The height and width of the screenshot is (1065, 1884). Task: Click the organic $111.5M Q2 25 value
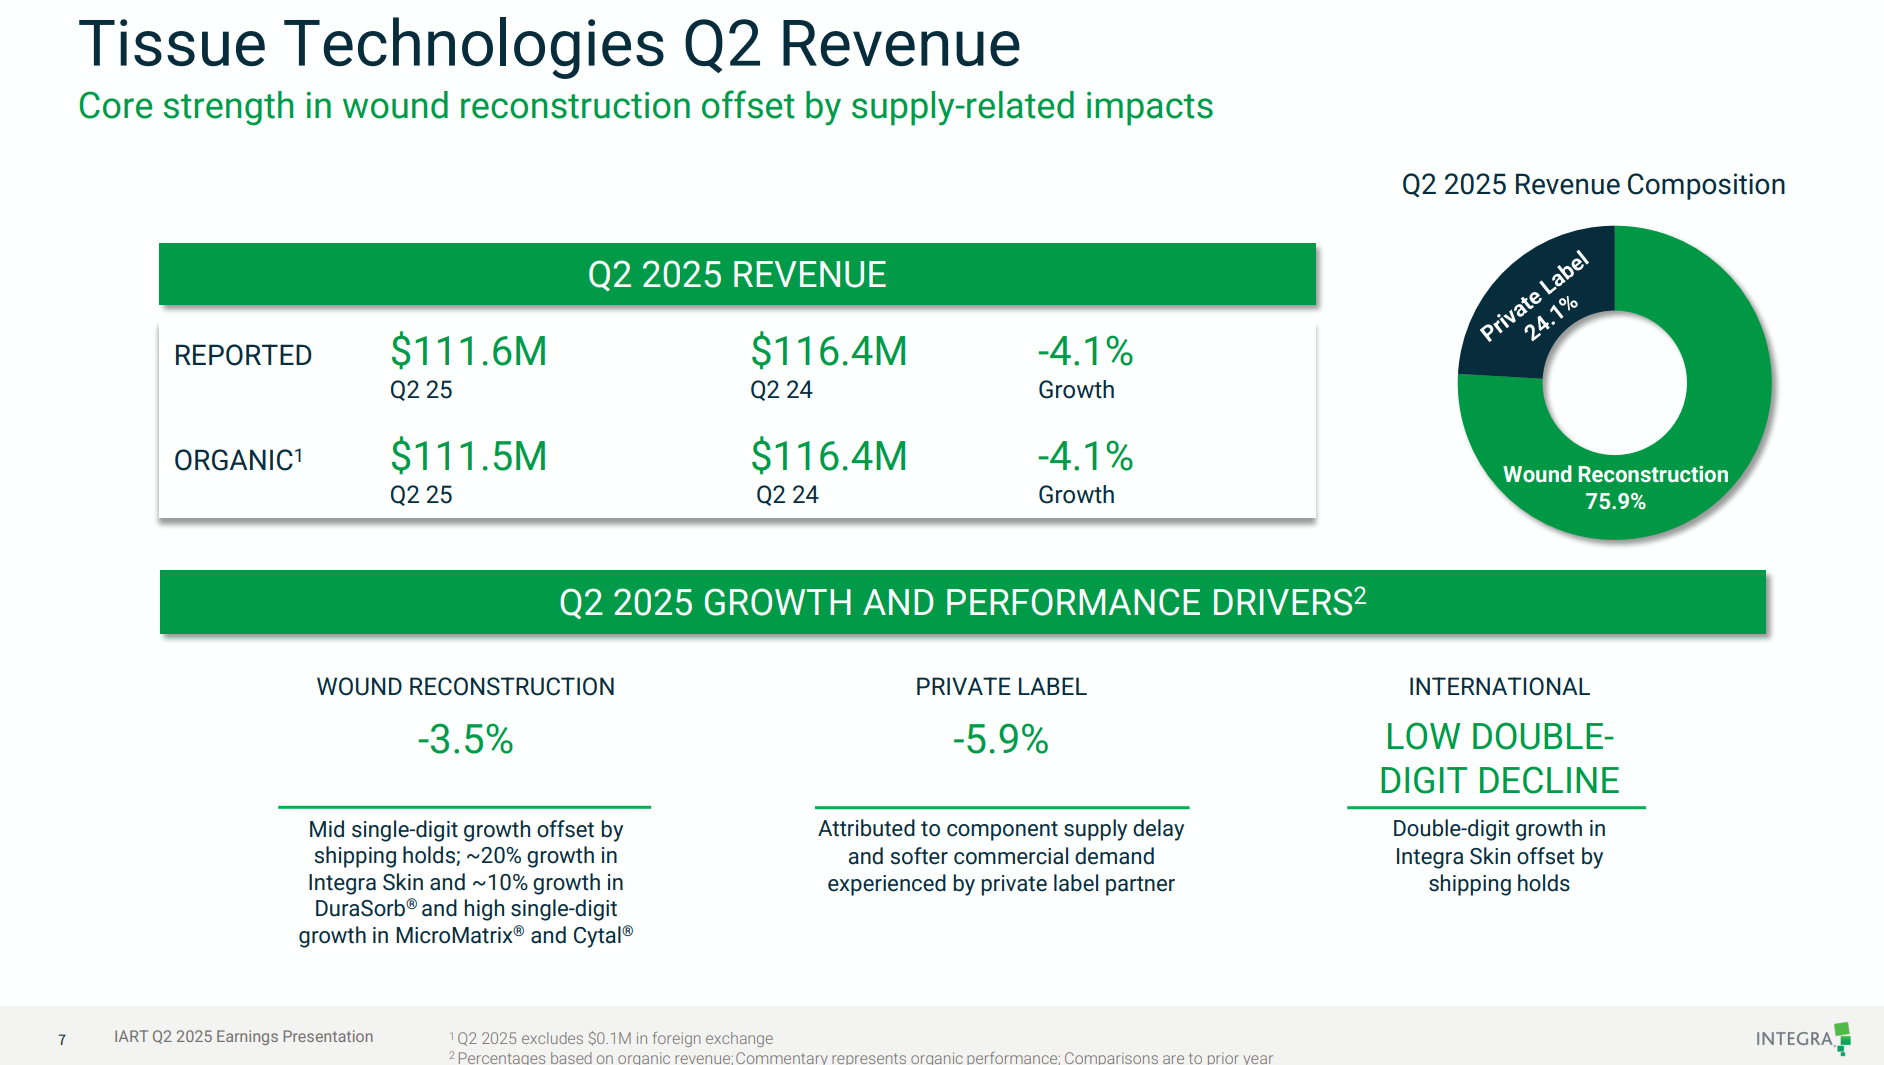point(468,457)
